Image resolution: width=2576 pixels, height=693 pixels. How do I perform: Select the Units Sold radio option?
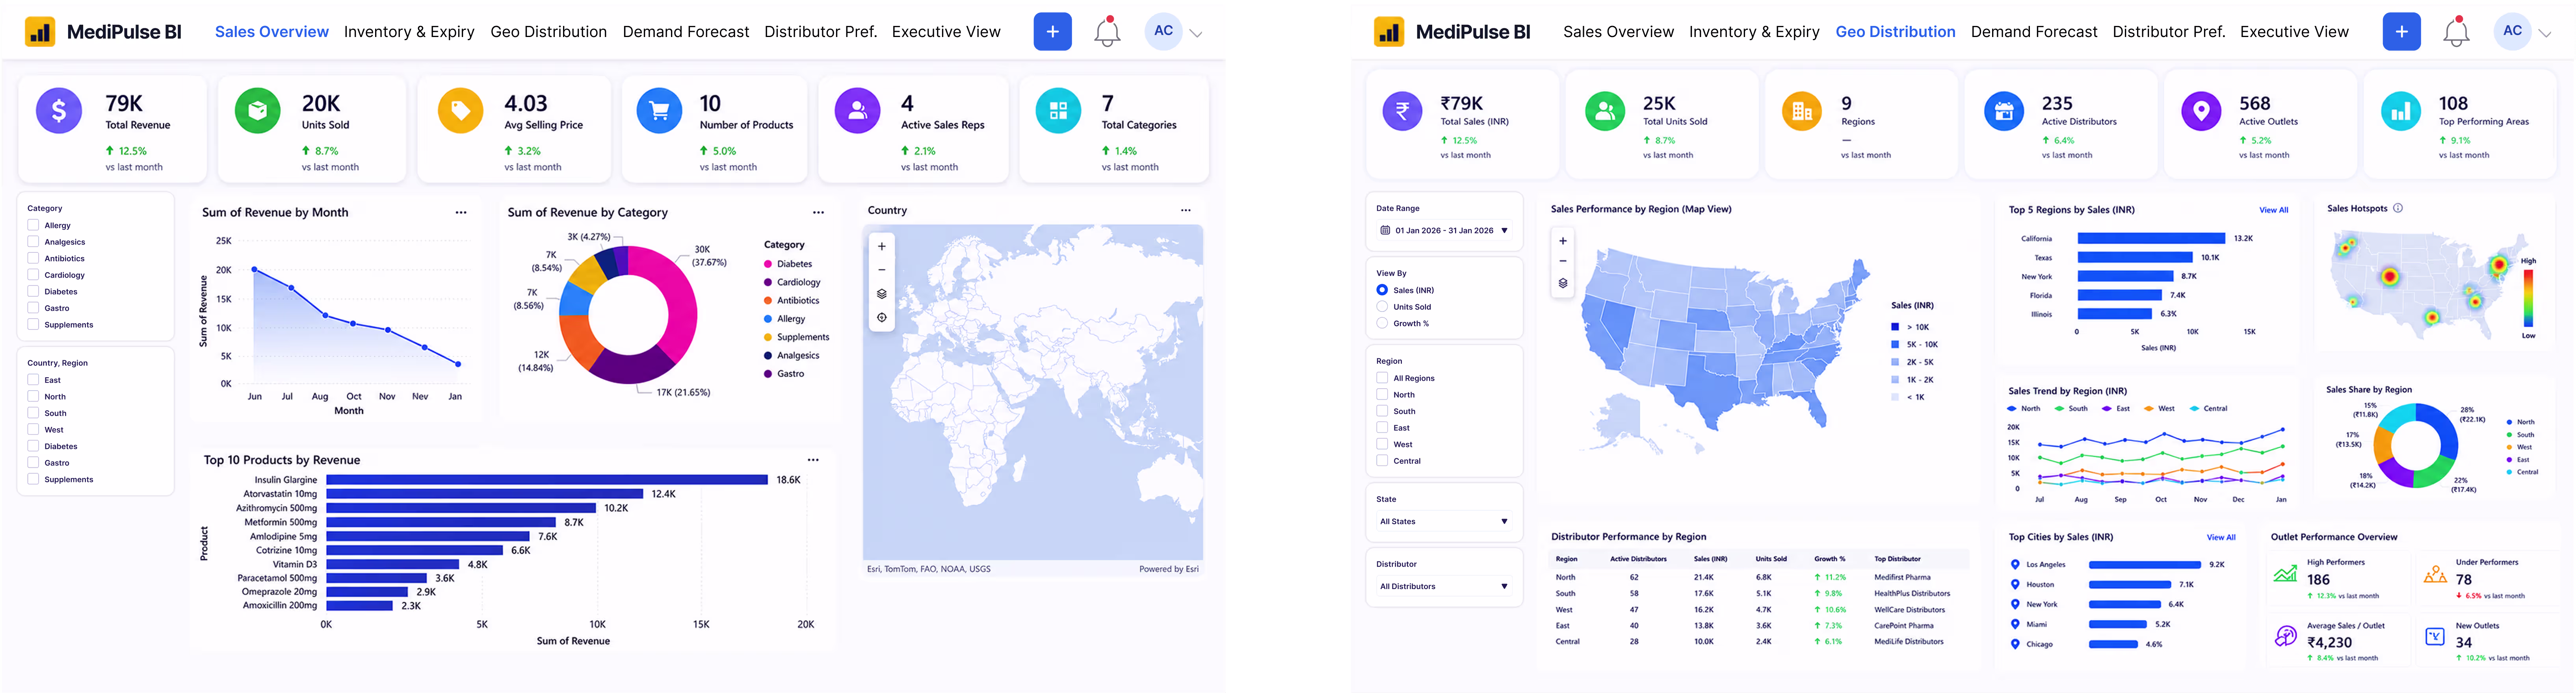[x=1382, y=307]
